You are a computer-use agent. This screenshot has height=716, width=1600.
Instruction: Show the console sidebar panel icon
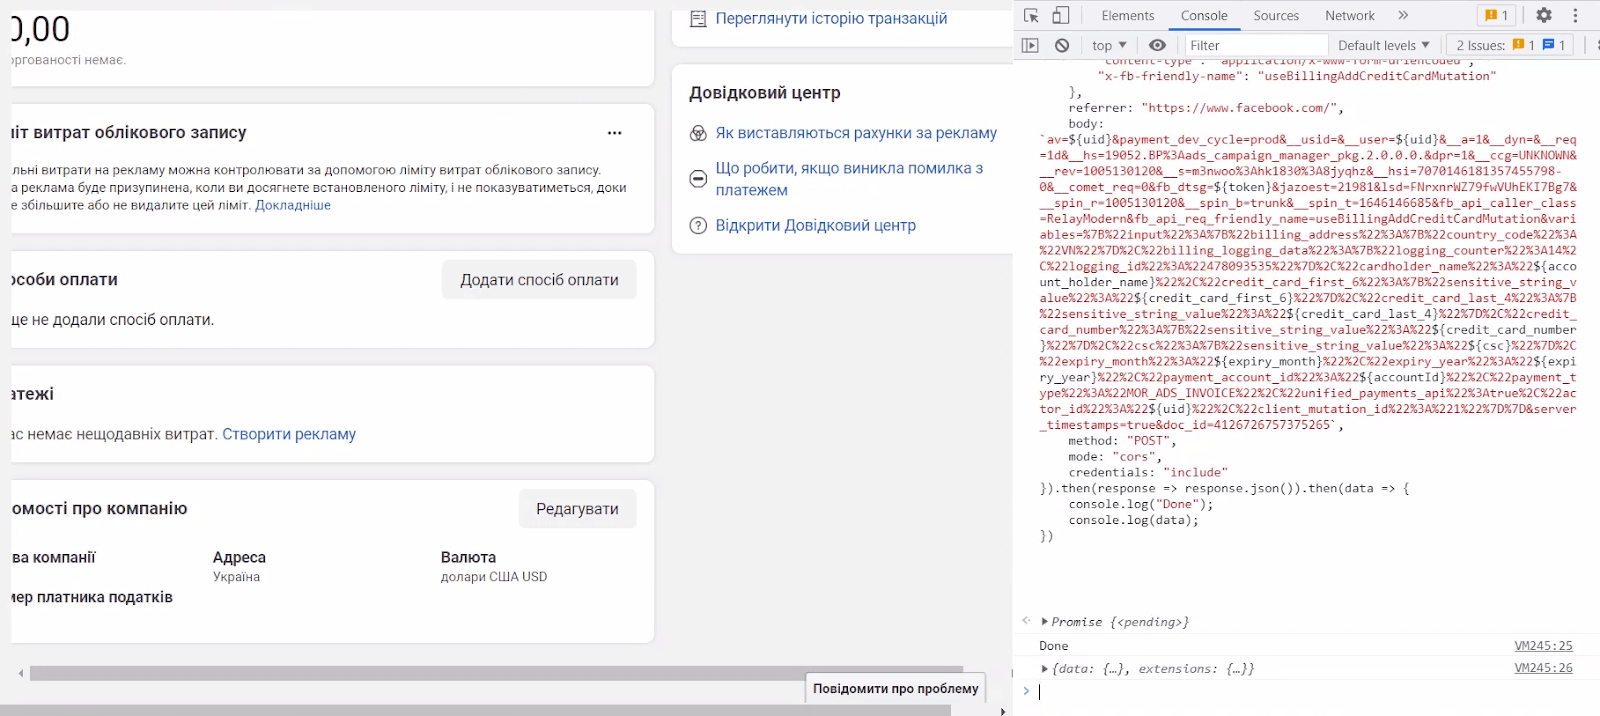1030,45
